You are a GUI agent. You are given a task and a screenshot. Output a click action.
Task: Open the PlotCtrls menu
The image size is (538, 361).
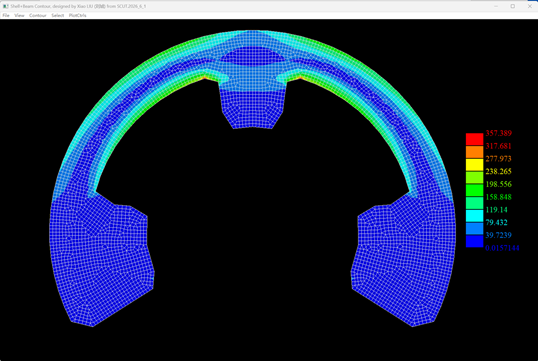78,15
